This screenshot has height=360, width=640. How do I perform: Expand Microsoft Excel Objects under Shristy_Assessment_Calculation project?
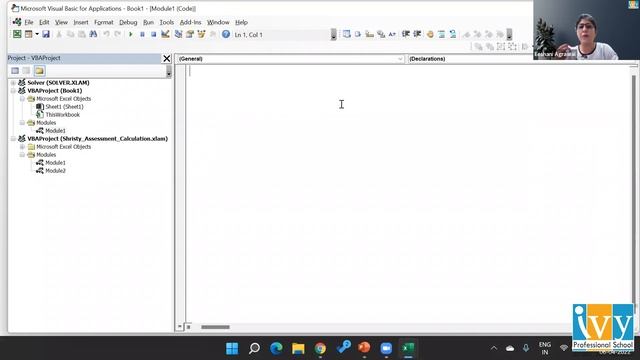tap(22, 147)
